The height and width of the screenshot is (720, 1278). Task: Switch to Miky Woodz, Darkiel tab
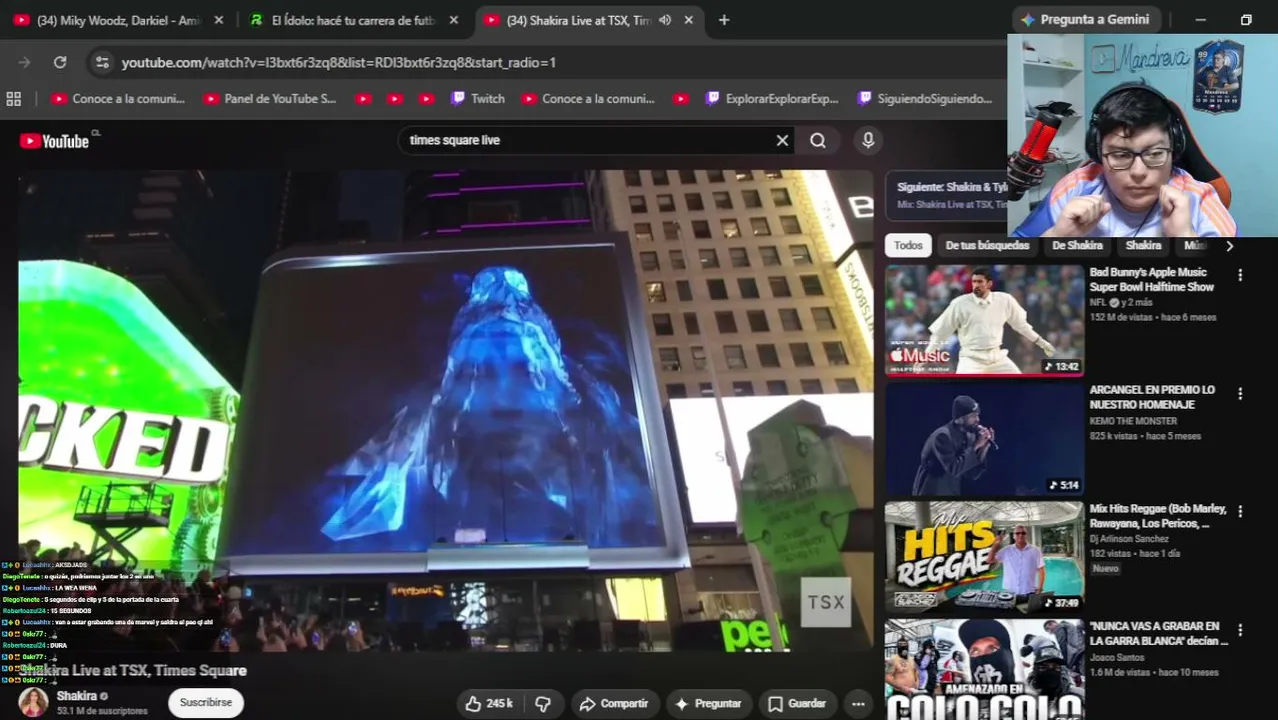118,20
